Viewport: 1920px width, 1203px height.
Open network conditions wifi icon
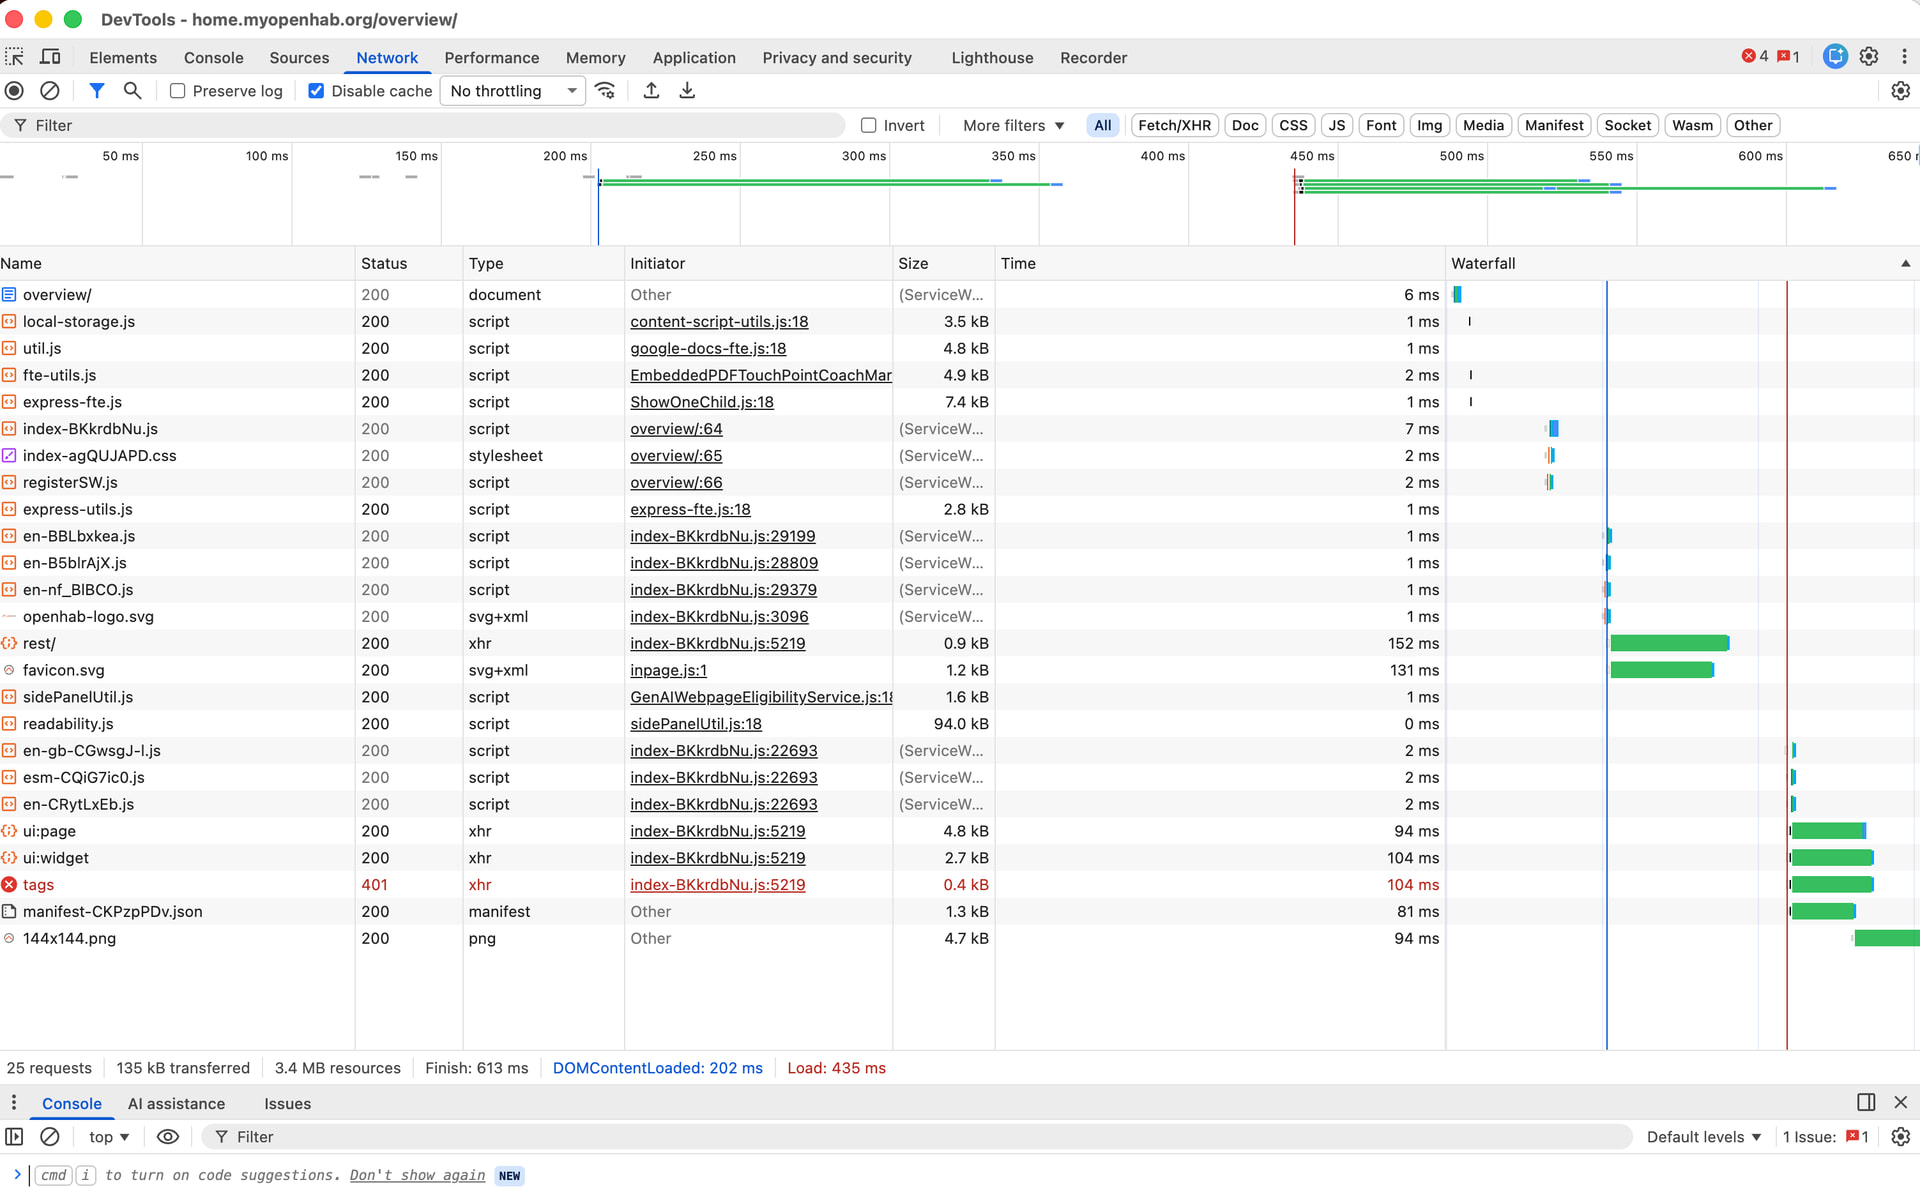(x=605, y=91)
